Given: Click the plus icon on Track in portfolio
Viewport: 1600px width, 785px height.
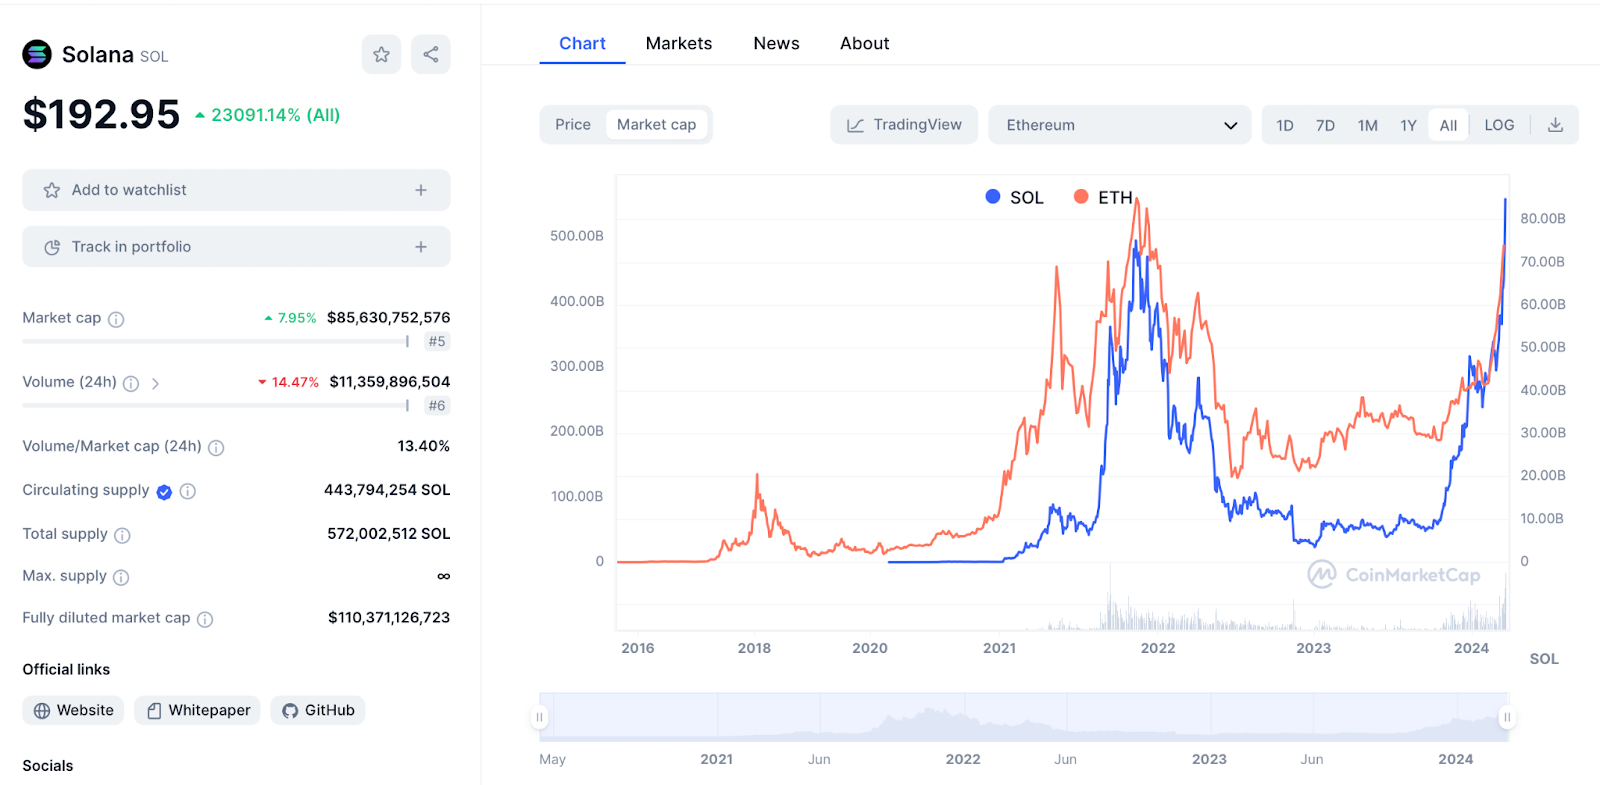Looking at the screenshot, I should [421, 247].
